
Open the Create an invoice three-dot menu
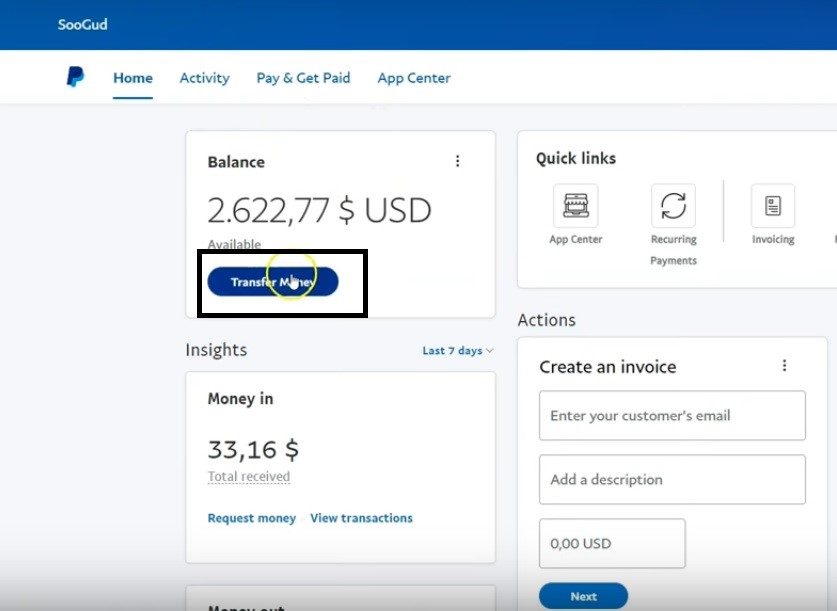[x=784, y=366]
